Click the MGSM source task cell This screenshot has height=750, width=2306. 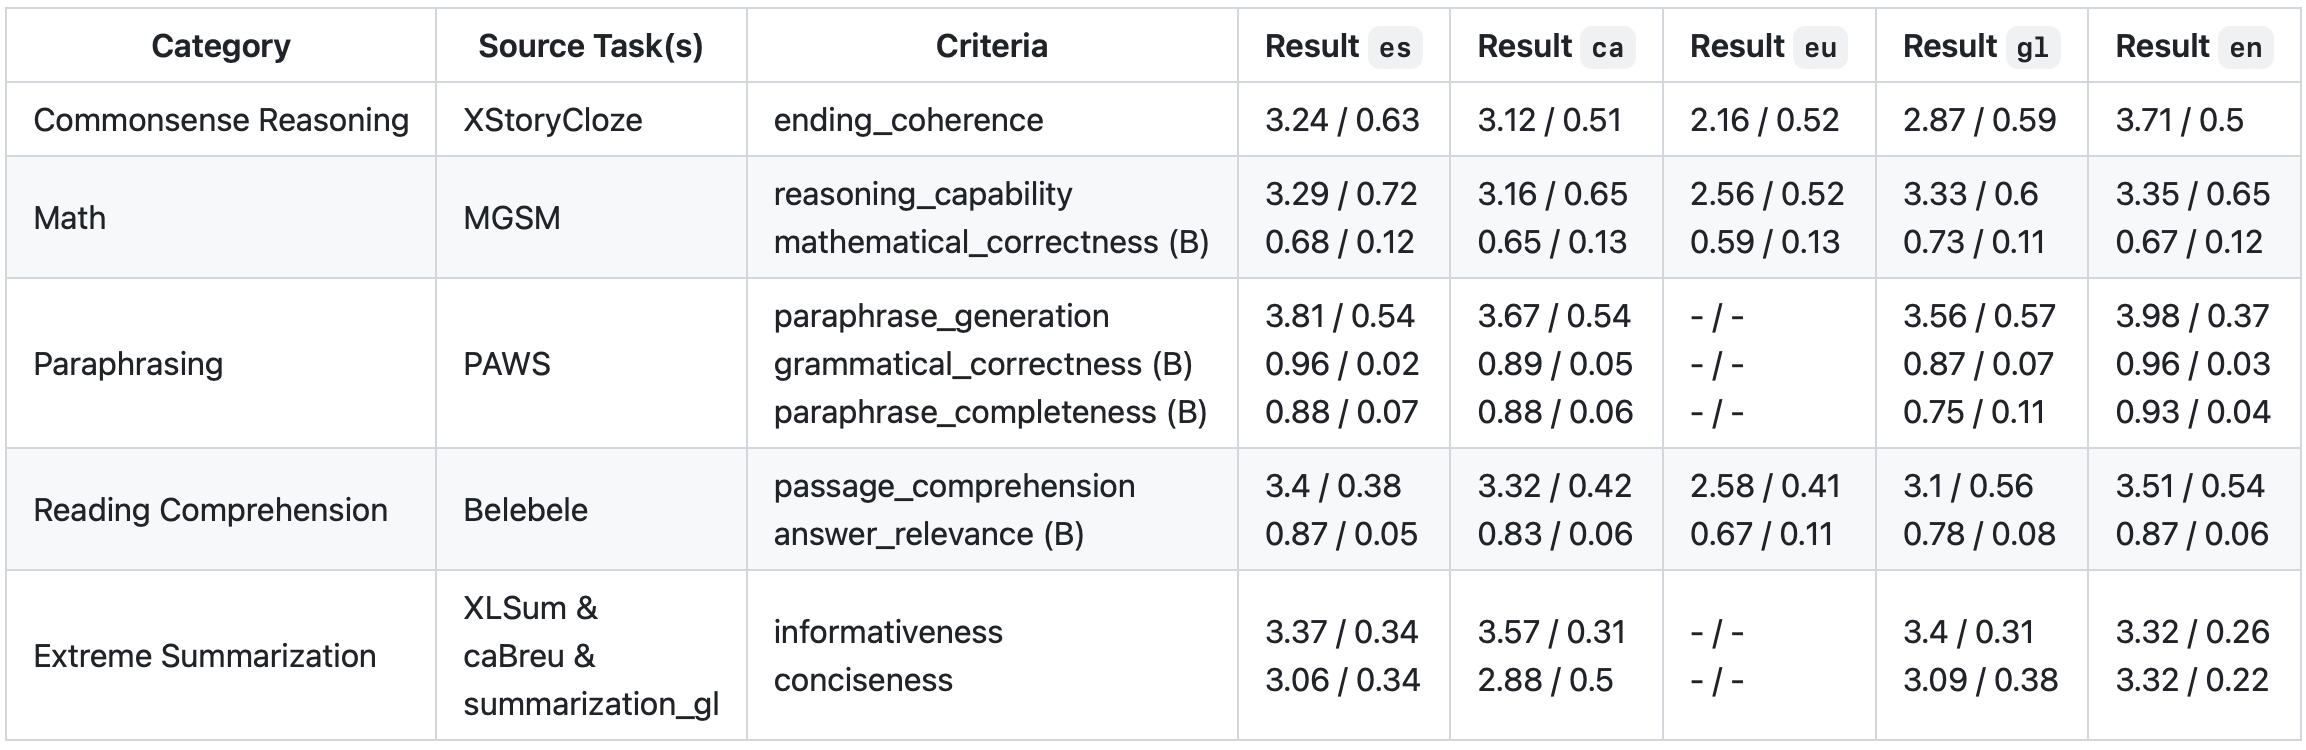[x=512, y=218]
